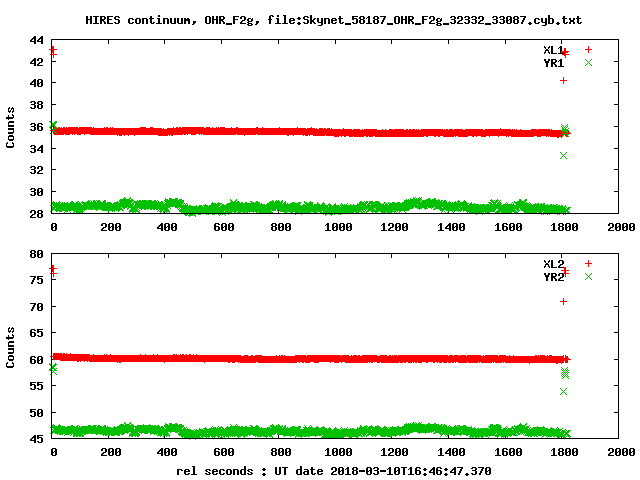Click the plot title naming the Skynet file
This screenshot has width=640, height=480.
tap(333, 20)
